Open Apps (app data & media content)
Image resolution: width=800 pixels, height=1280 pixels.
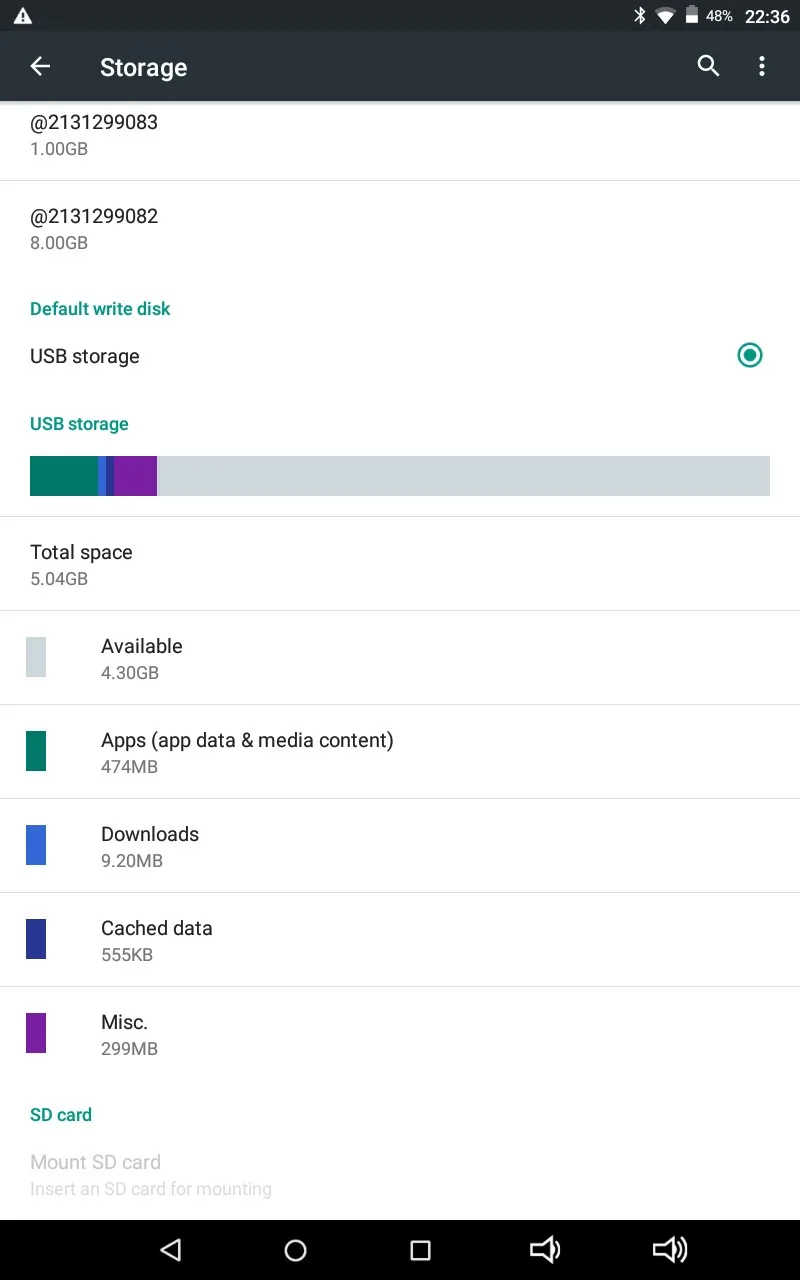(400, 752)
